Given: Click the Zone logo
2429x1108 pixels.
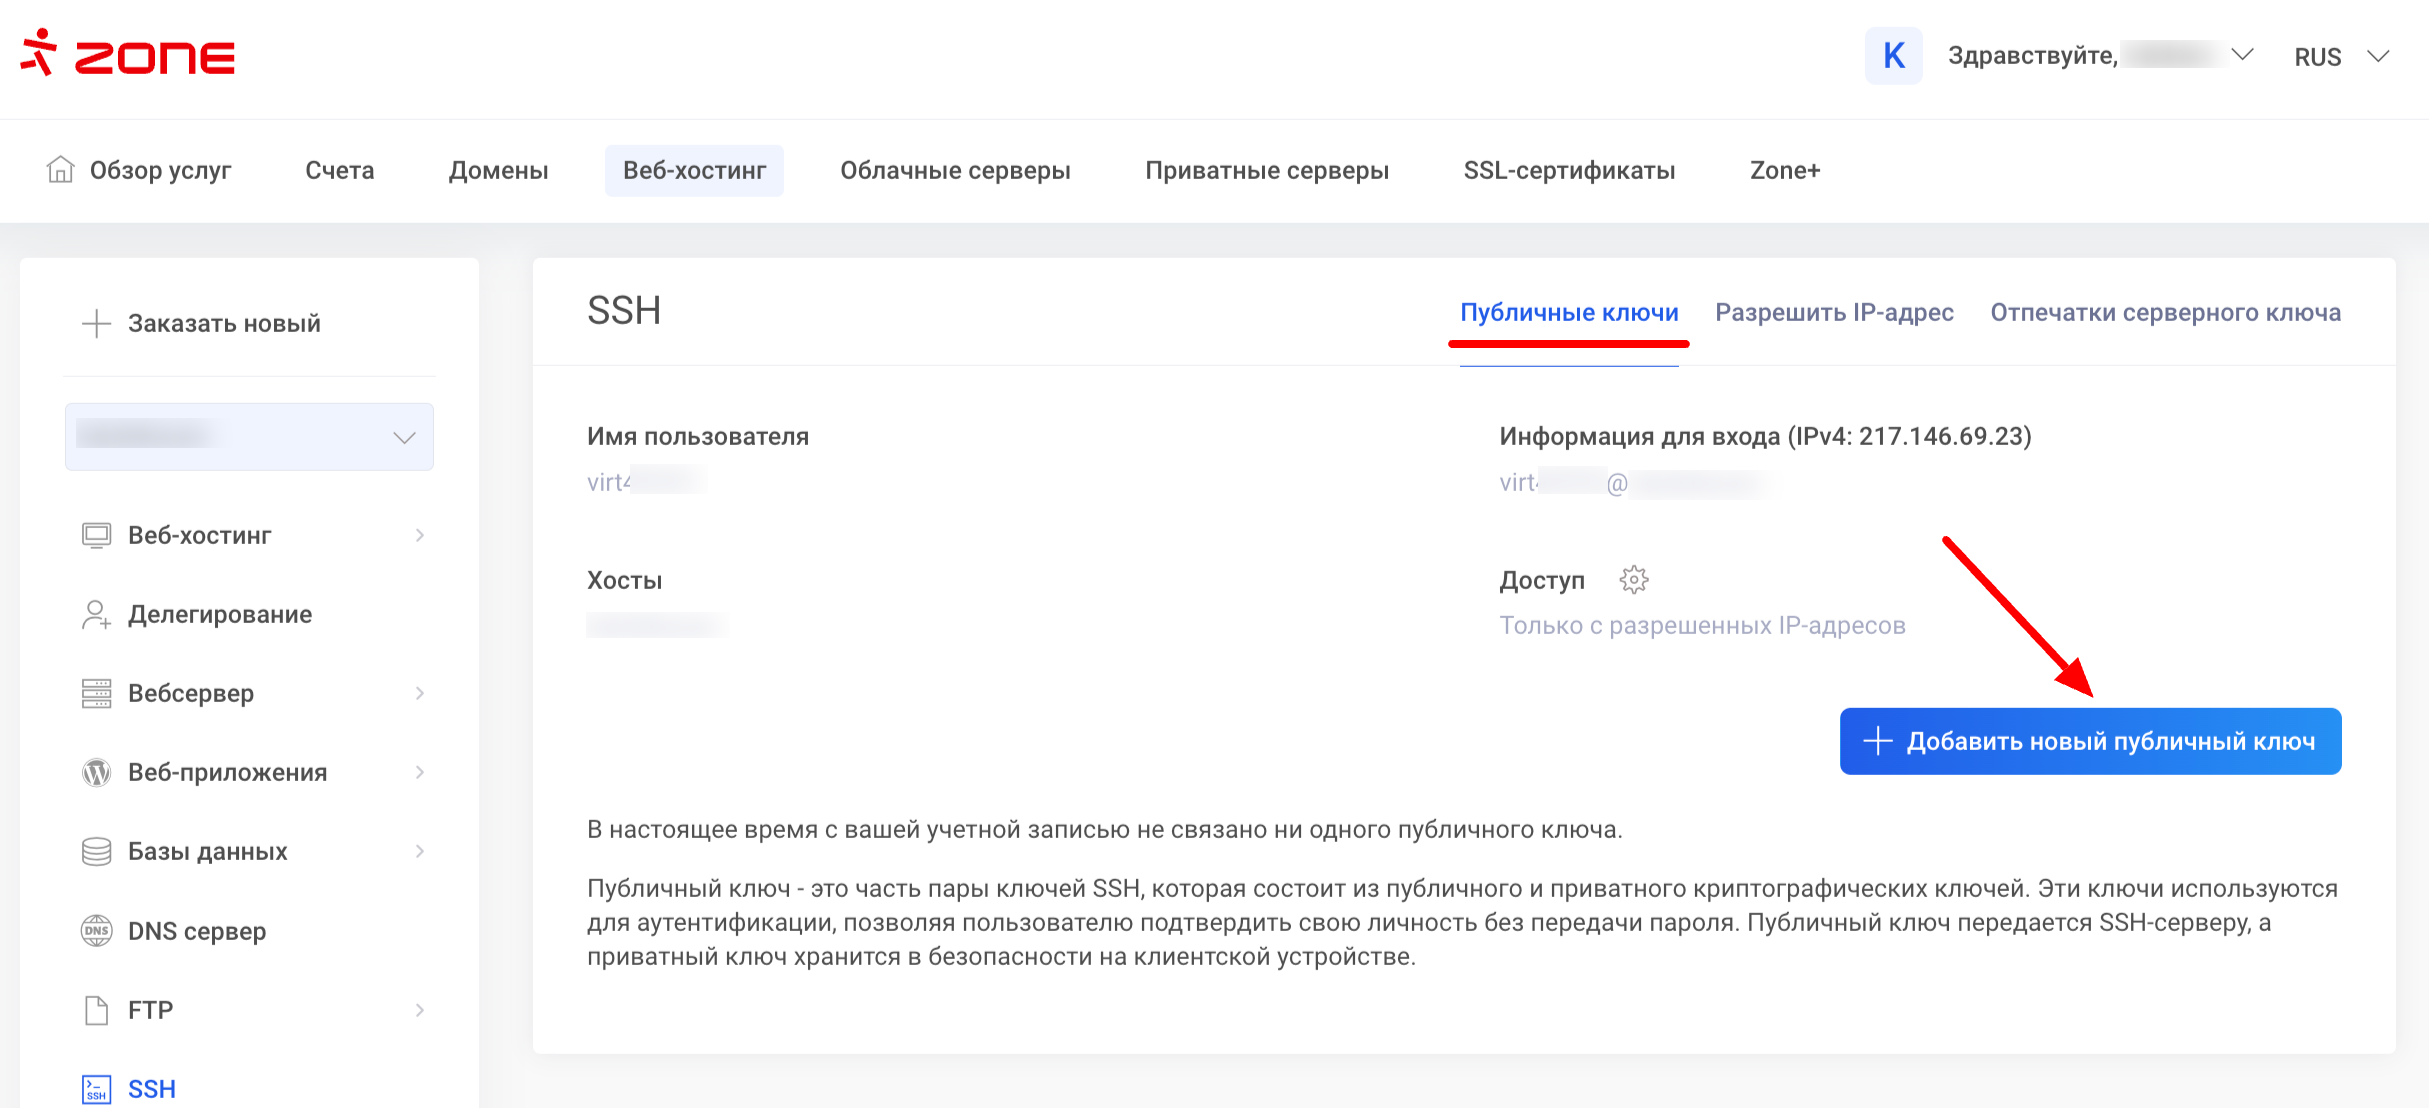Looking at the screenshot, I should [128, 55].
